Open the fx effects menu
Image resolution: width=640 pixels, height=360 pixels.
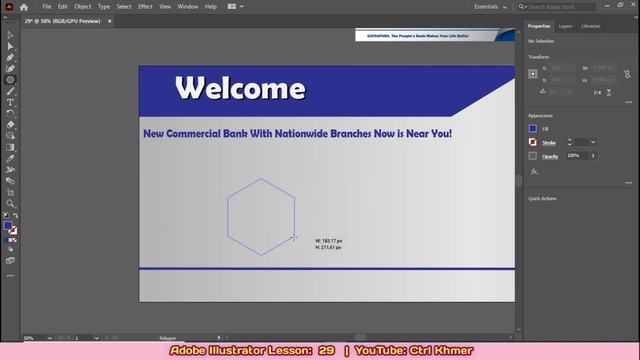click(x=535, y=172)
